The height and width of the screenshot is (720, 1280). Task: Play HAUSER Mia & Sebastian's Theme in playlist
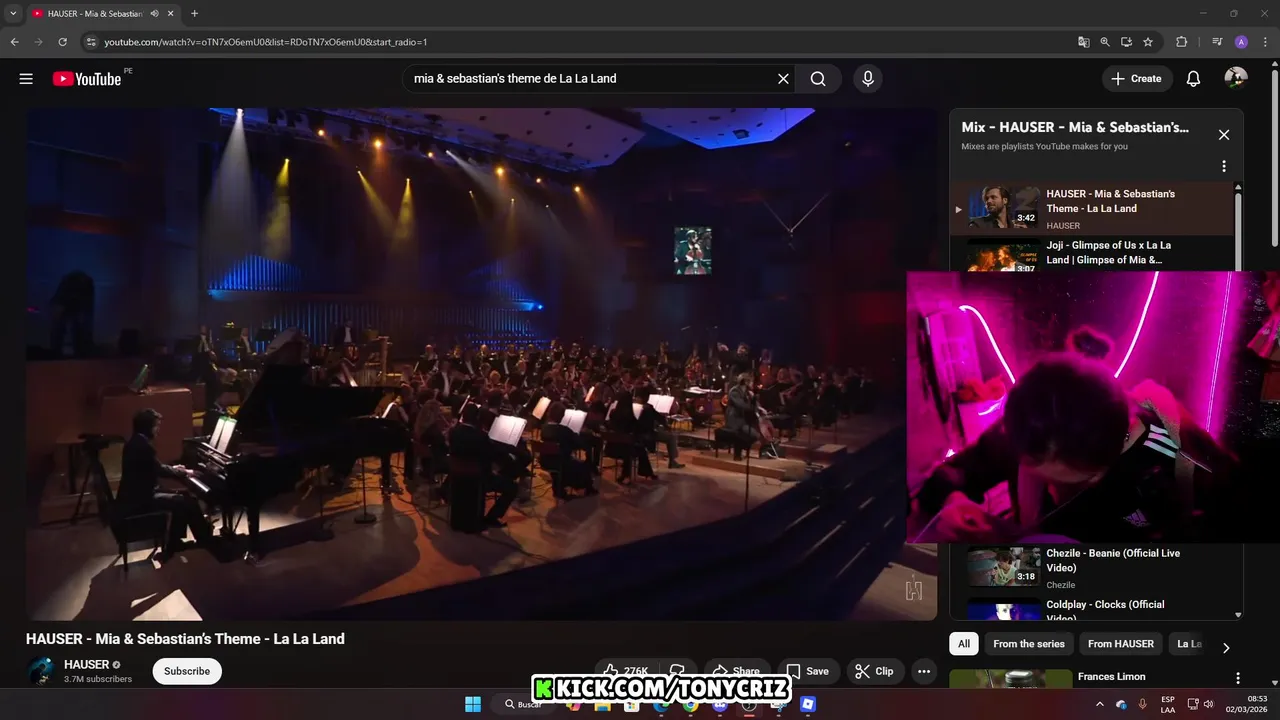tap(1093, 208)
